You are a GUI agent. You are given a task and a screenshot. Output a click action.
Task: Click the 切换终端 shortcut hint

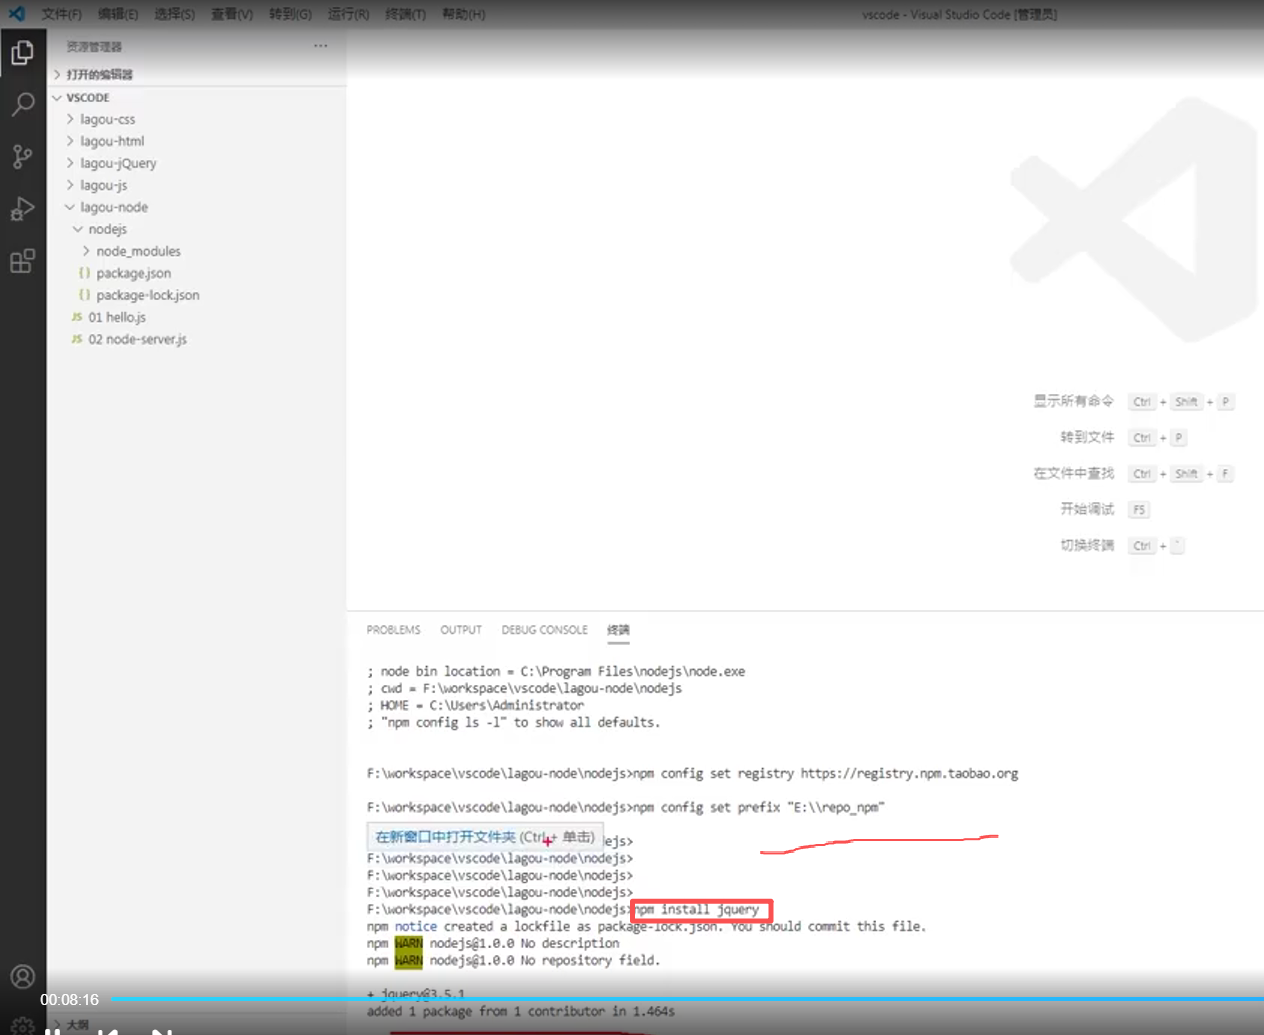click(x=1087, y=545)
